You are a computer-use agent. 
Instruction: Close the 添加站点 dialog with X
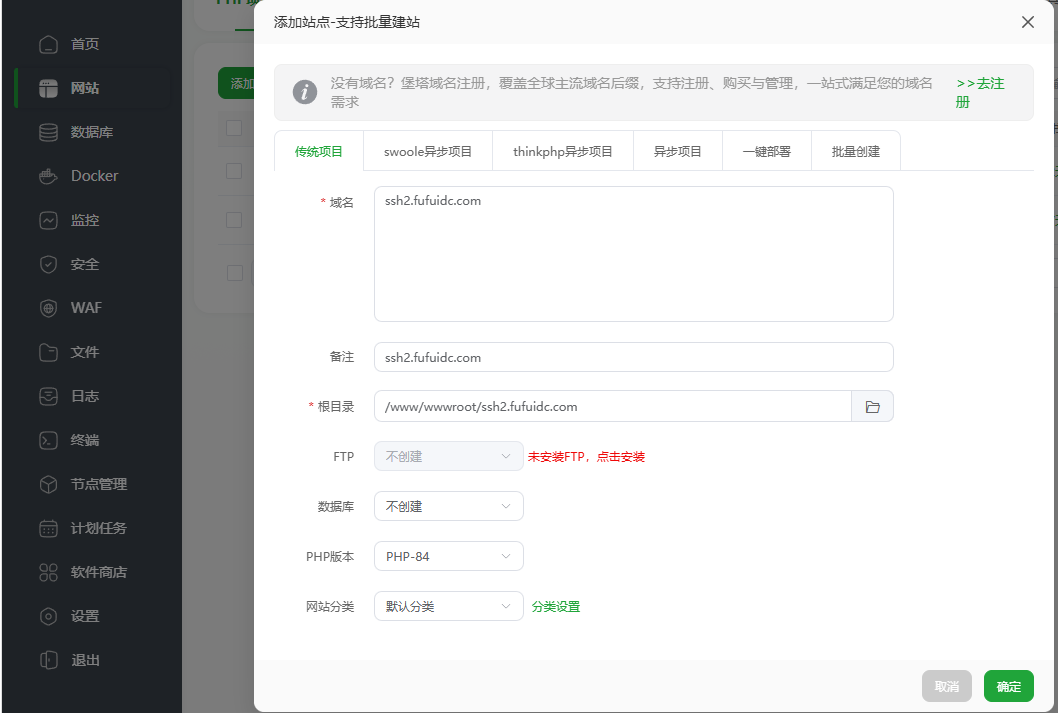pos(1028,22)
